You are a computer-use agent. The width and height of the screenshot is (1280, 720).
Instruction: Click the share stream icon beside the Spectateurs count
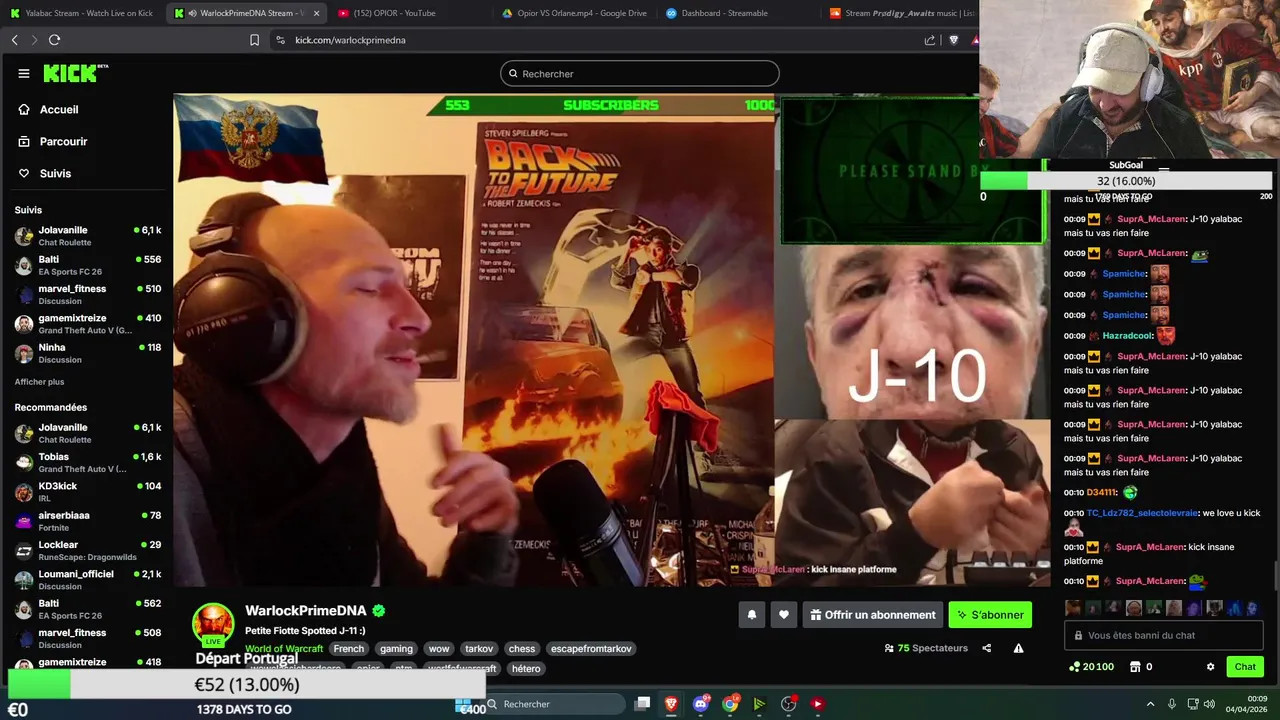coord(986,648)
